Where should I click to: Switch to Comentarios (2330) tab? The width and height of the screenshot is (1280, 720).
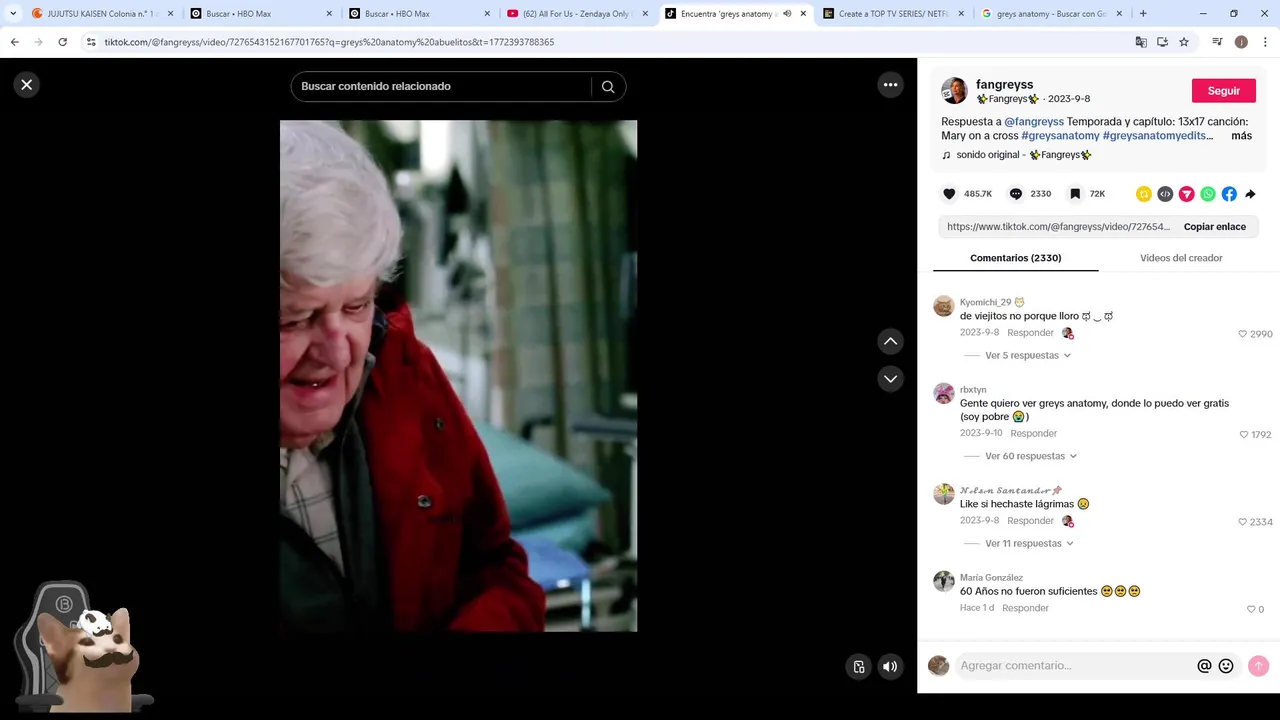click(x=1015, y=258)
